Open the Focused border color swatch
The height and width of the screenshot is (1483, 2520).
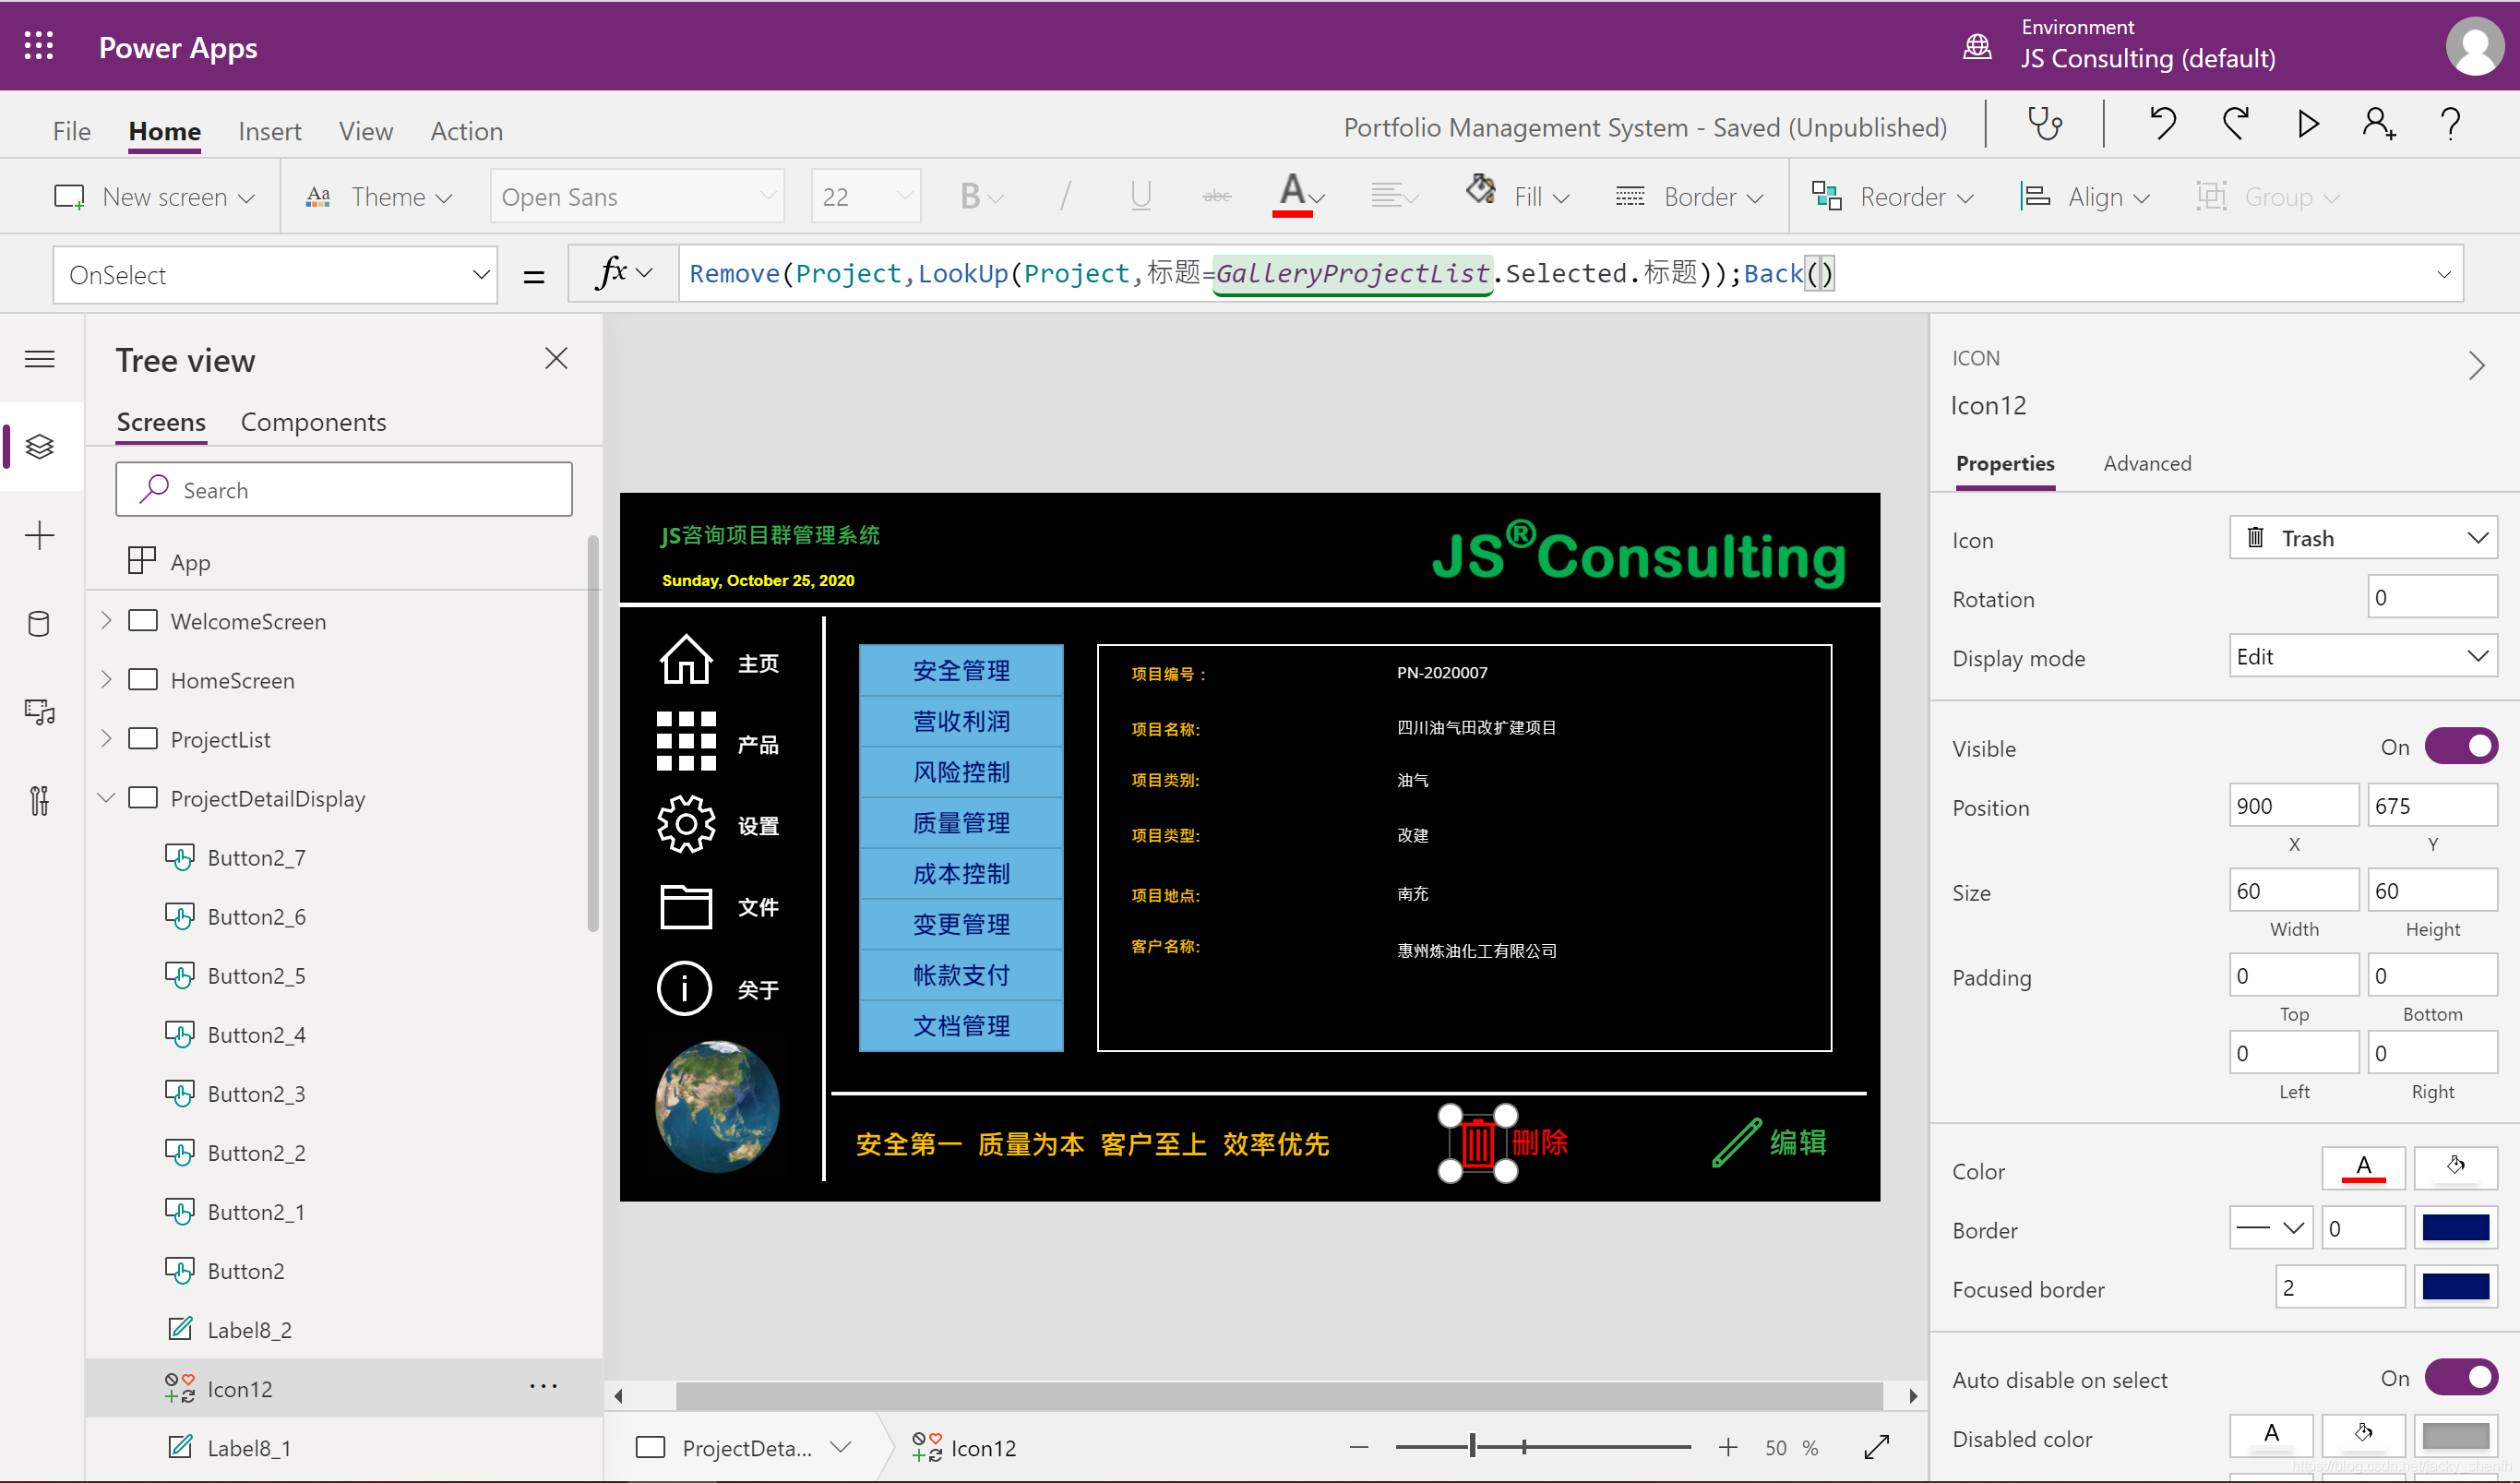pos(2455,1287)
